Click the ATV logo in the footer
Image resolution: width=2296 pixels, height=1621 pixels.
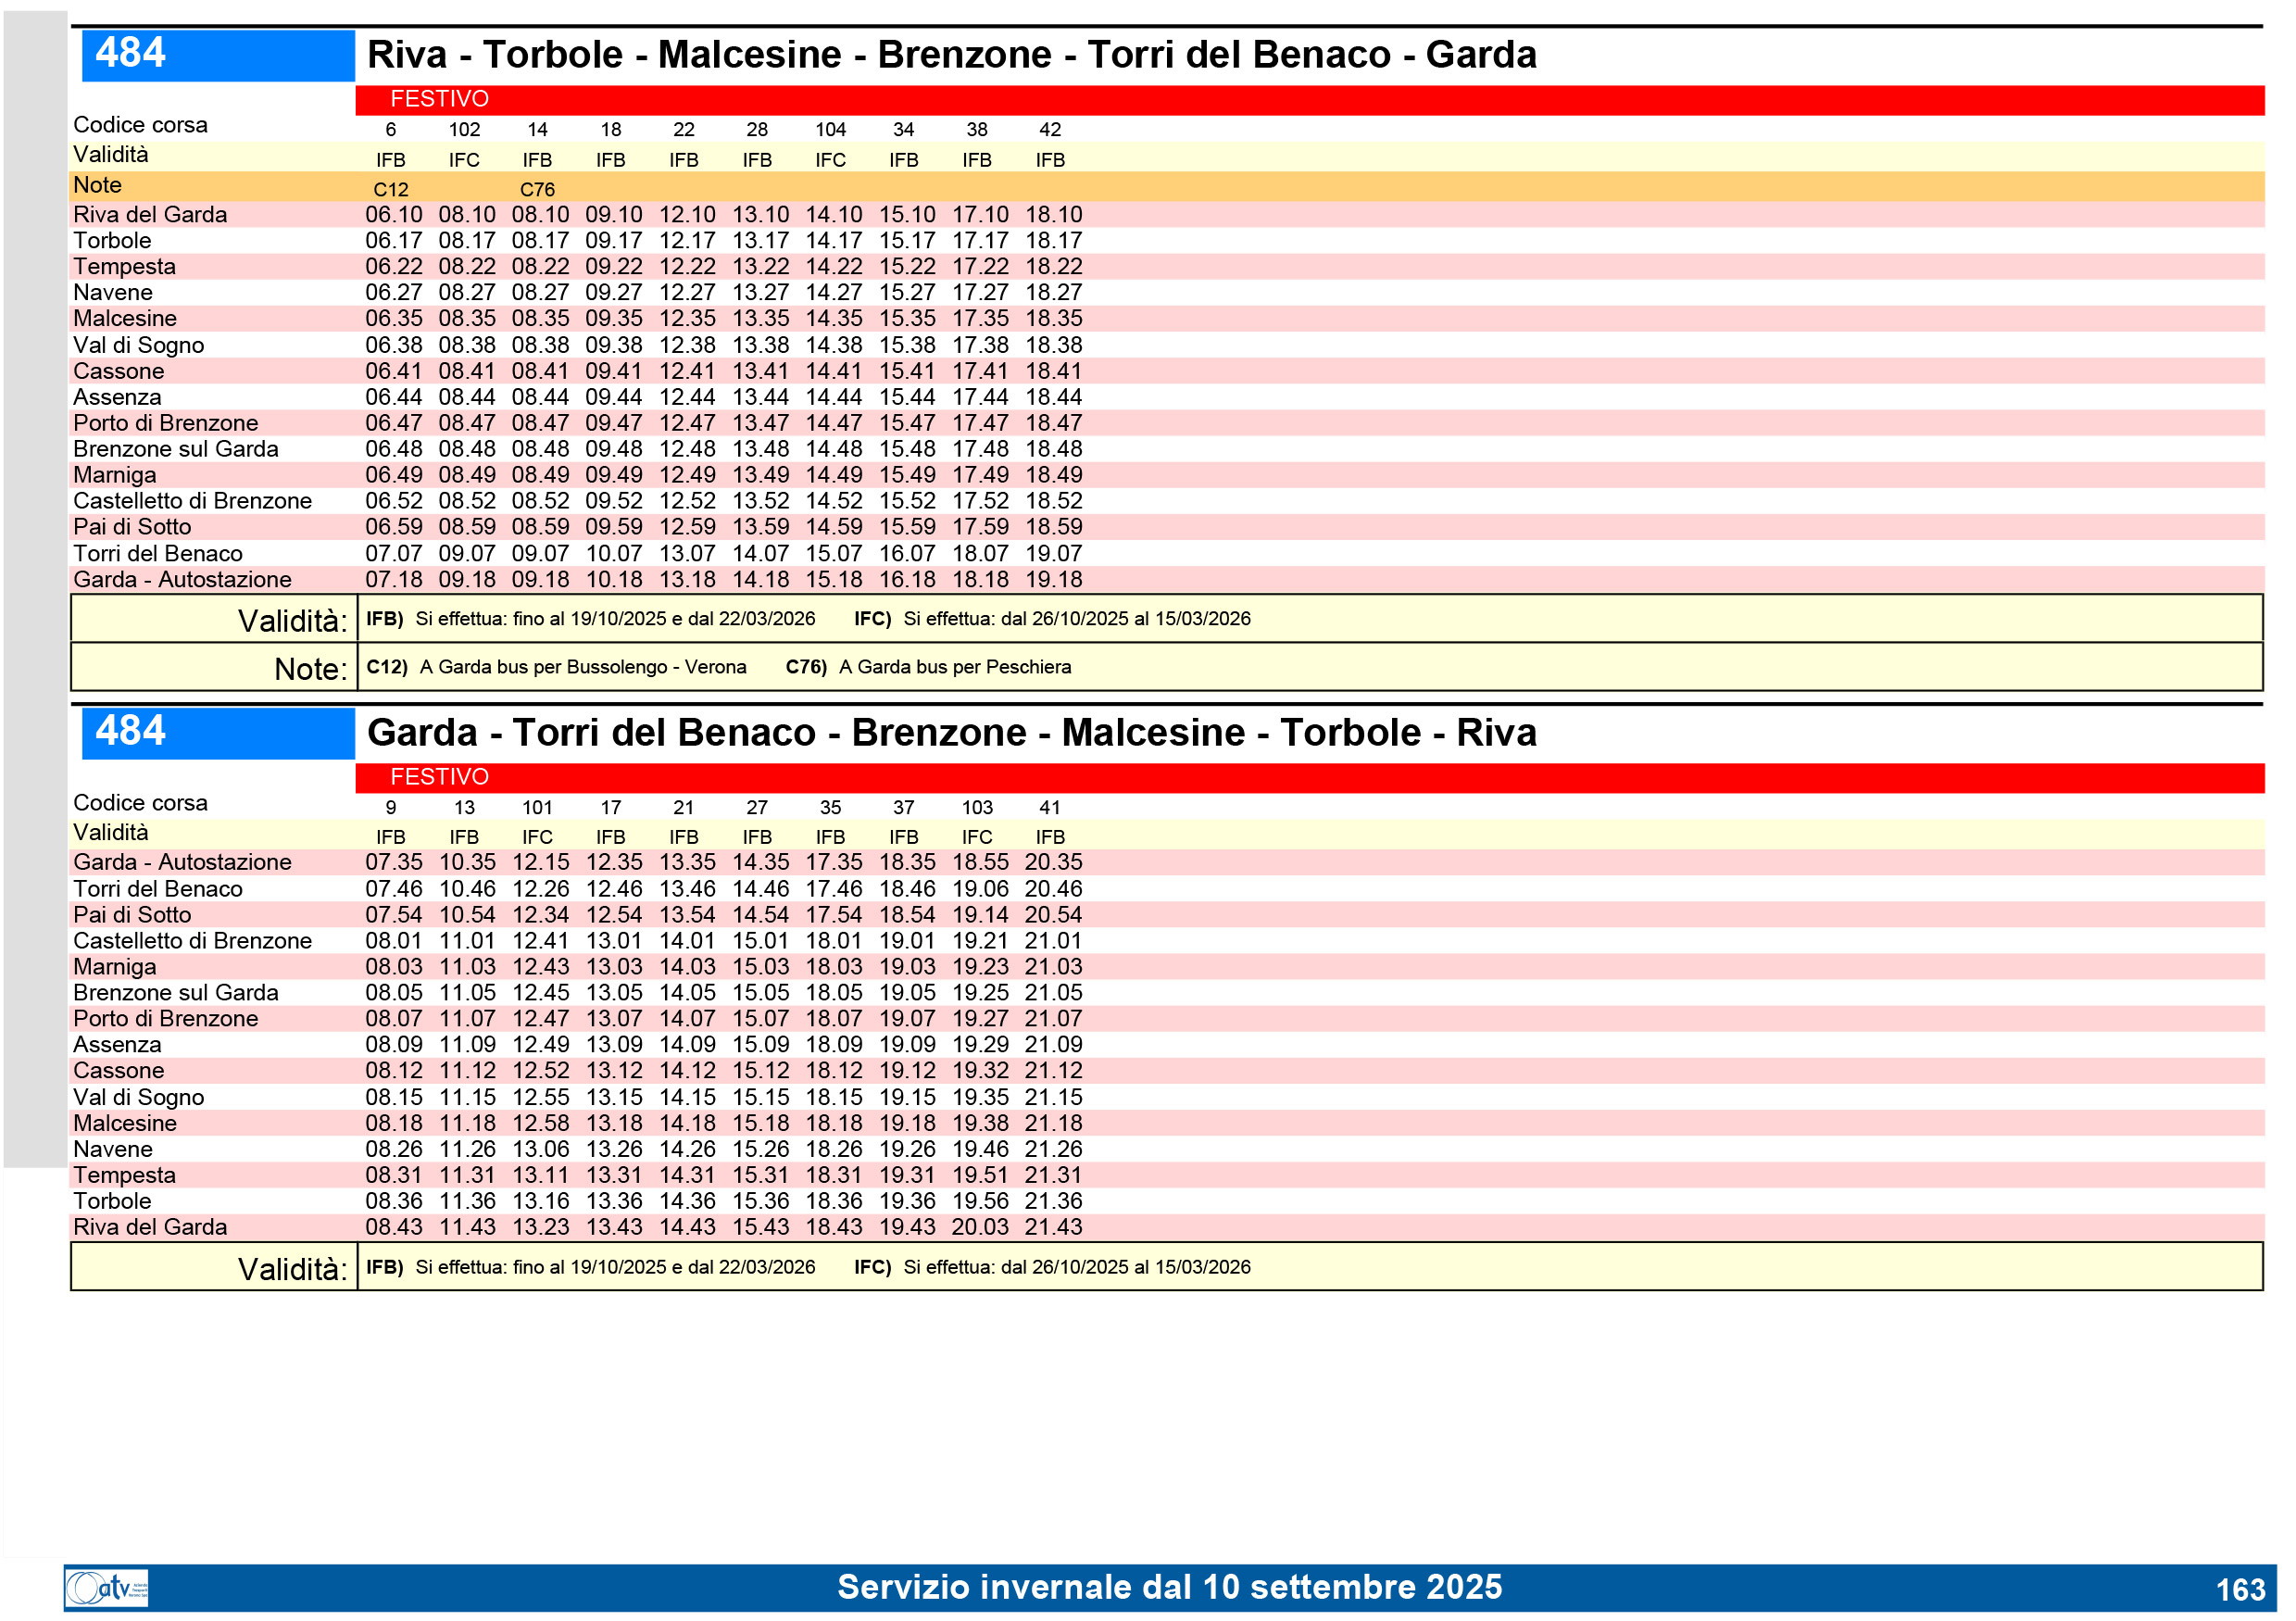106,1586
